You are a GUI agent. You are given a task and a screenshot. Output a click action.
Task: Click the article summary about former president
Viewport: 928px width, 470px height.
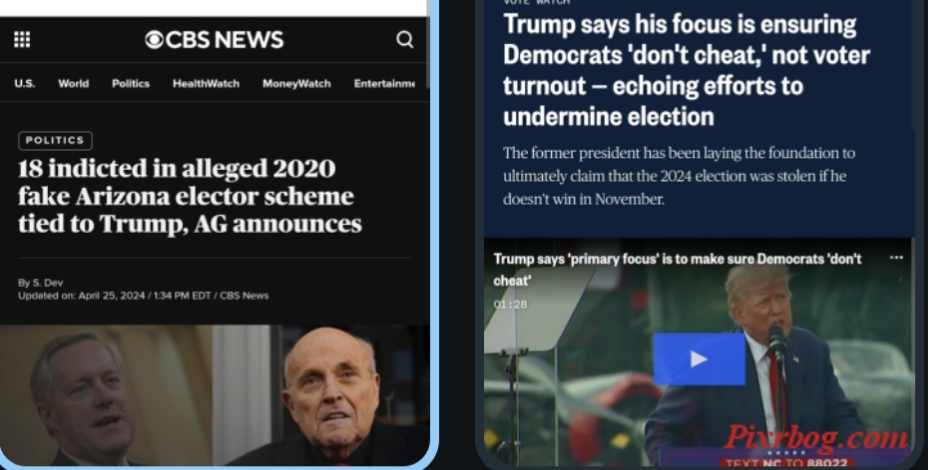(x=679, y=176)
